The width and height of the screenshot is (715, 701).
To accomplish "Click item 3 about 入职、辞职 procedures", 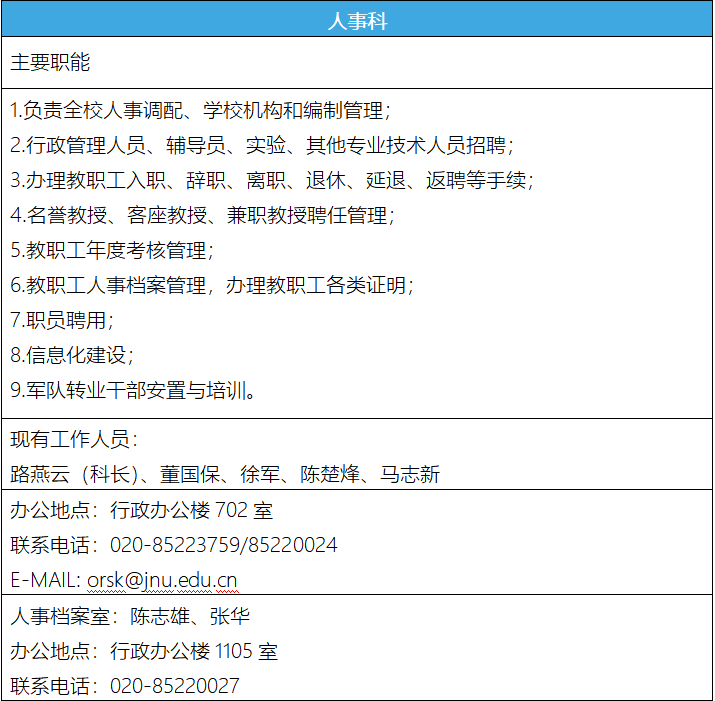I will pos(272,180).
